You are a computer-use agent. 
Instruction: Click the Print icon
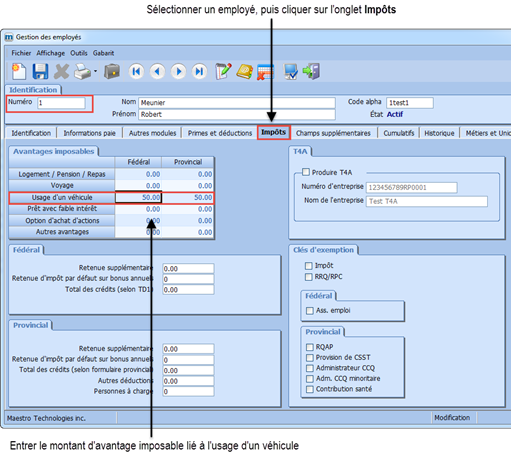coord(82,72)
